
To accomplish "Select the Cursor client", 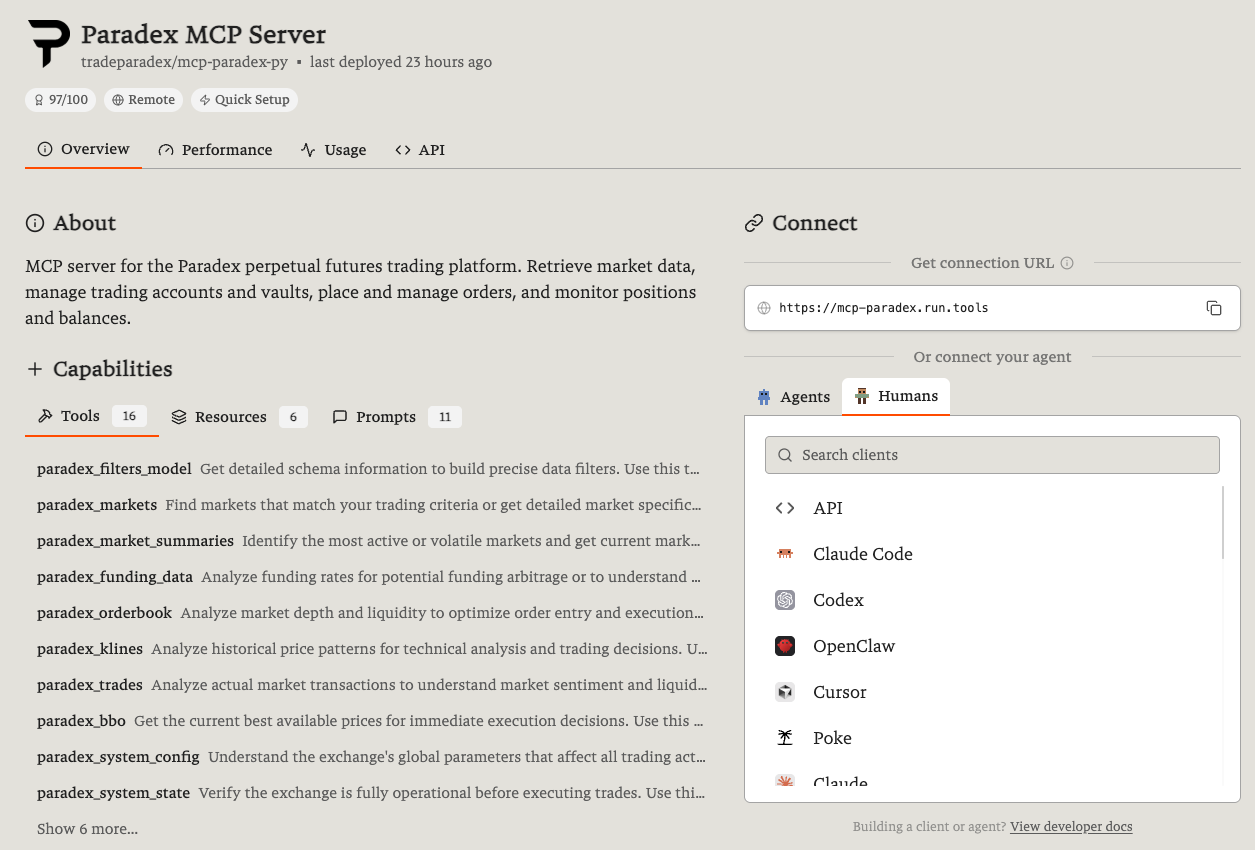I will (839, 691).
